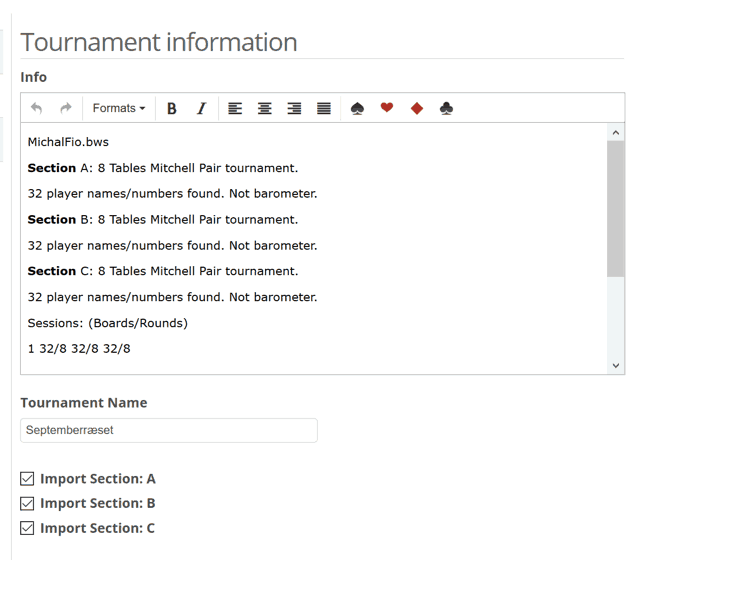Justify the editor text

point(324,108)
